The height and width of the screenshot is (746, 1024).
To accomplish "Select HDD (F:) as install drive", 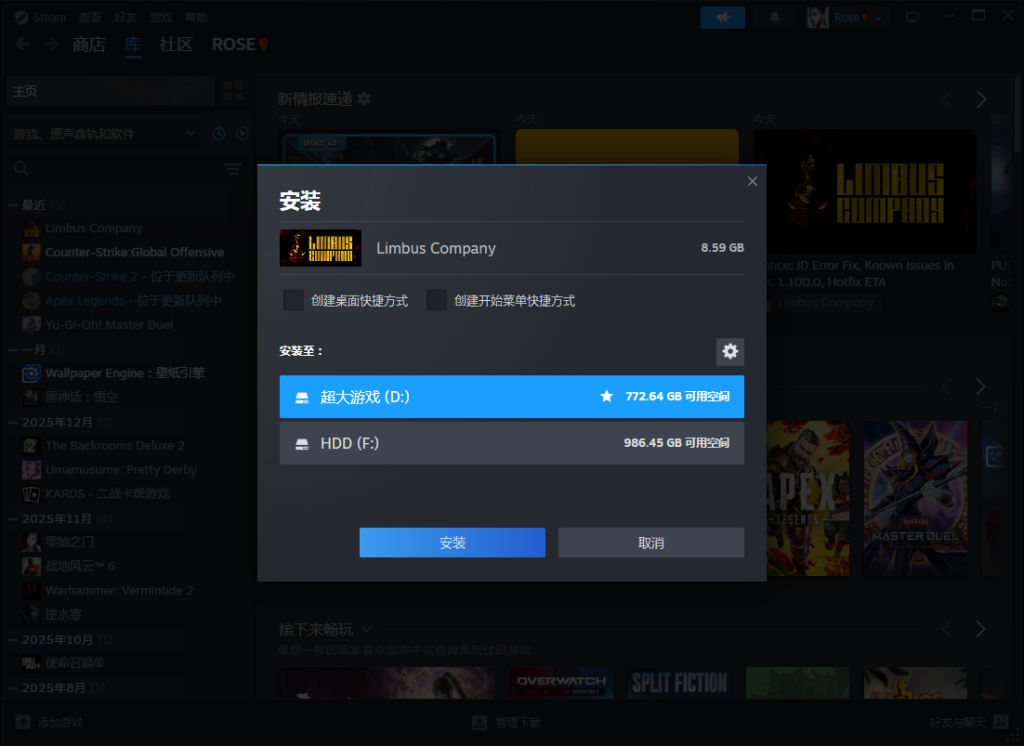I will pyautogui.click(x=511, y=443).
